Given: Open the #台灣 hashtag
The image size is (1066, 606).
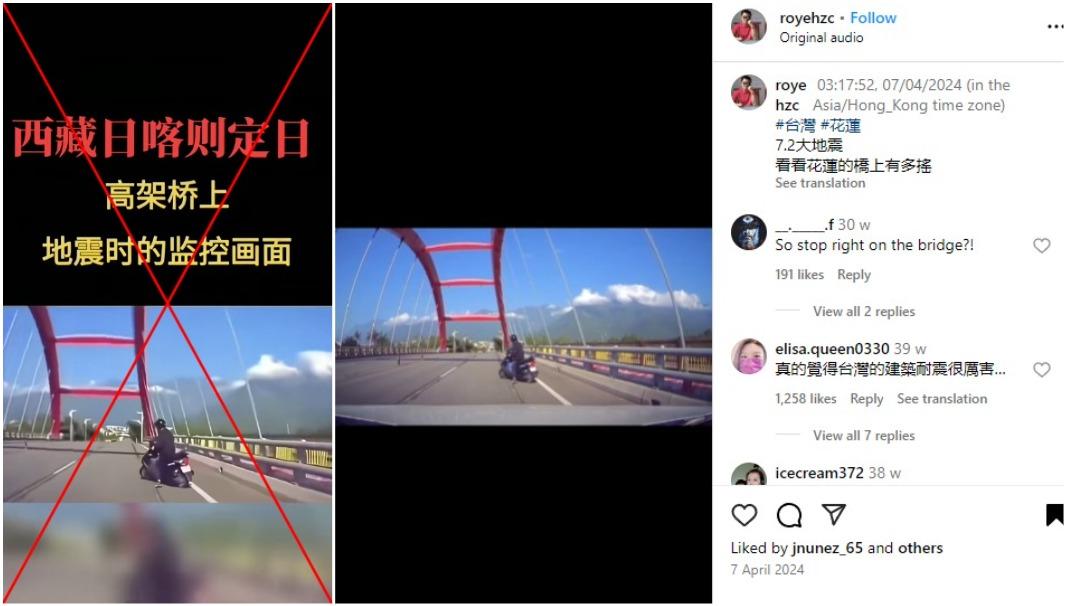Looking at the screenshot, I should 795,125.
